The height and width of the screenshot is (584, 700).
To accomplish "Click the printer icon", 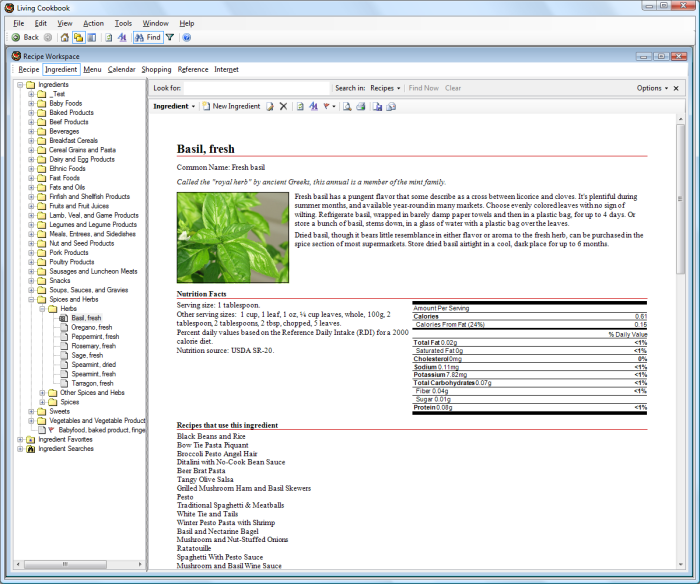I will click(x=361, y=106).
